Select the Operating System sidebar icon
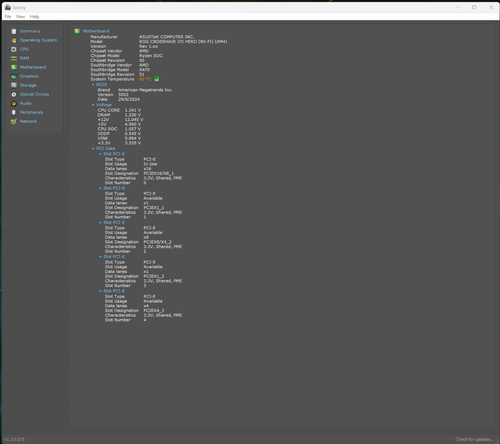Viewport: 500px width, 444px height. click(14, 40)
